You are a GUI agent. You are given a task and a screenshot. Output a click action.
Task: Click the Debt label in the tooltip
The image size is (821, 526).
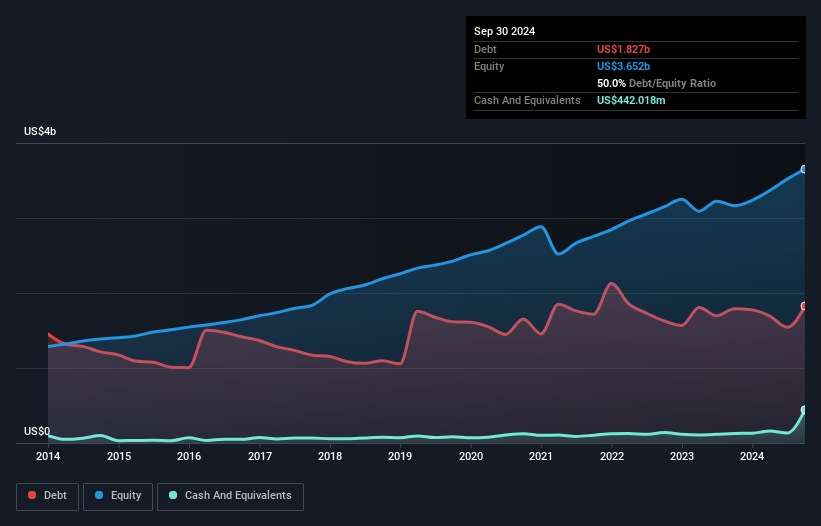tap(485, 49)
